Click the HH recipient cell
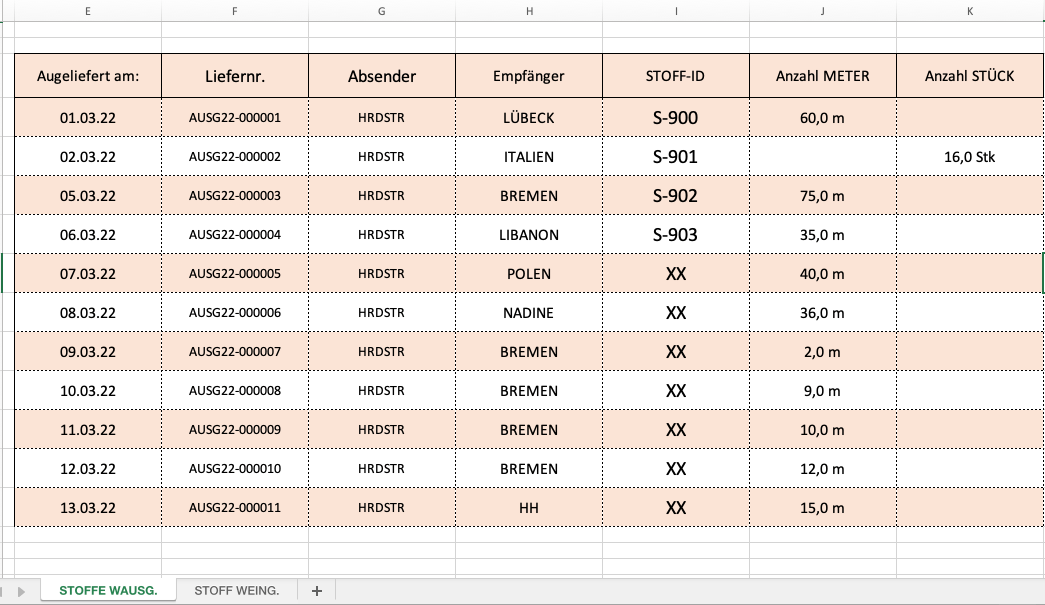The width and height of the screenshot is (1045, 605). tap(528, 508)
